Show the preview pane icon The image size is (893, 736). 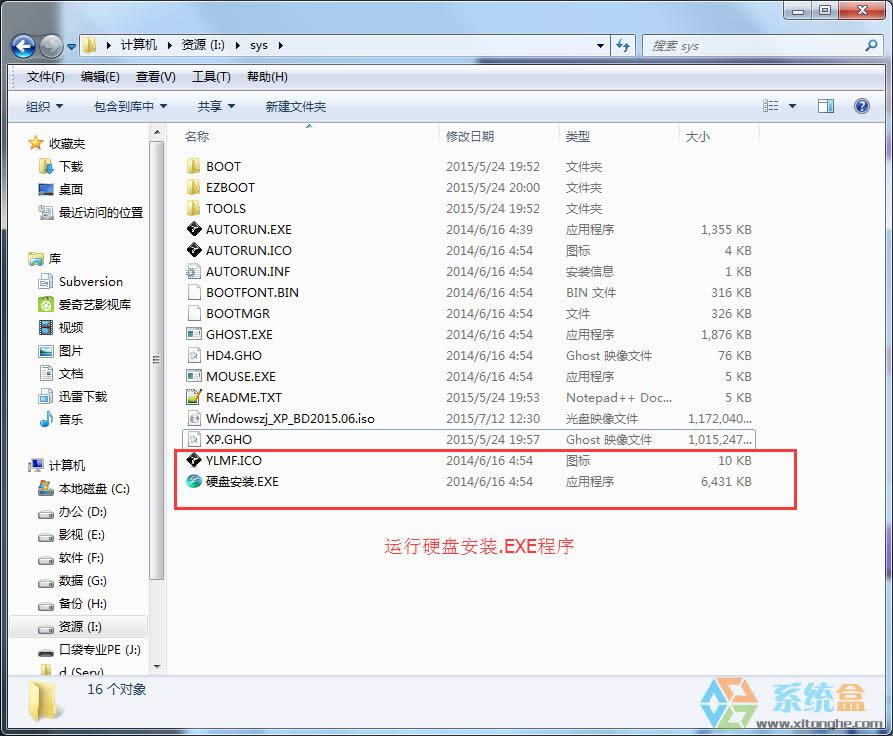point(825,106)
